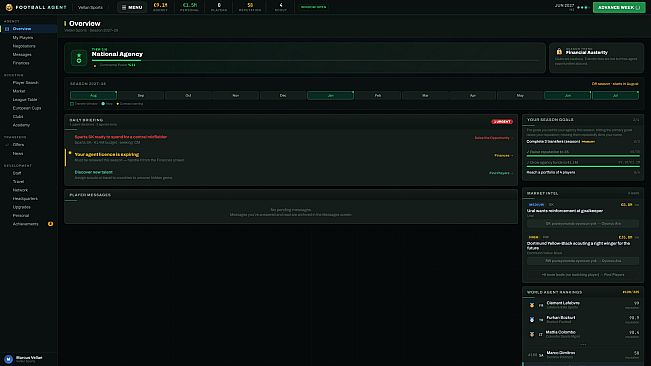Click the Football Agent logo icon
The image size is (651, 366).
click(x=9, y=7)
